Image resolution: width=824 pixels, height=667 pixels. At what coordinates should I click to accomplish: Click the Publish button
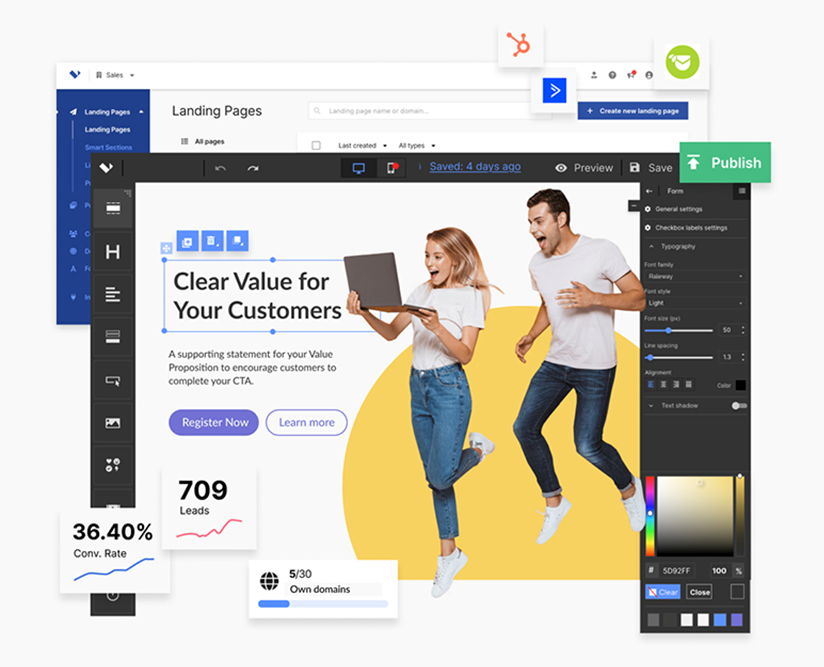[725, 163]
